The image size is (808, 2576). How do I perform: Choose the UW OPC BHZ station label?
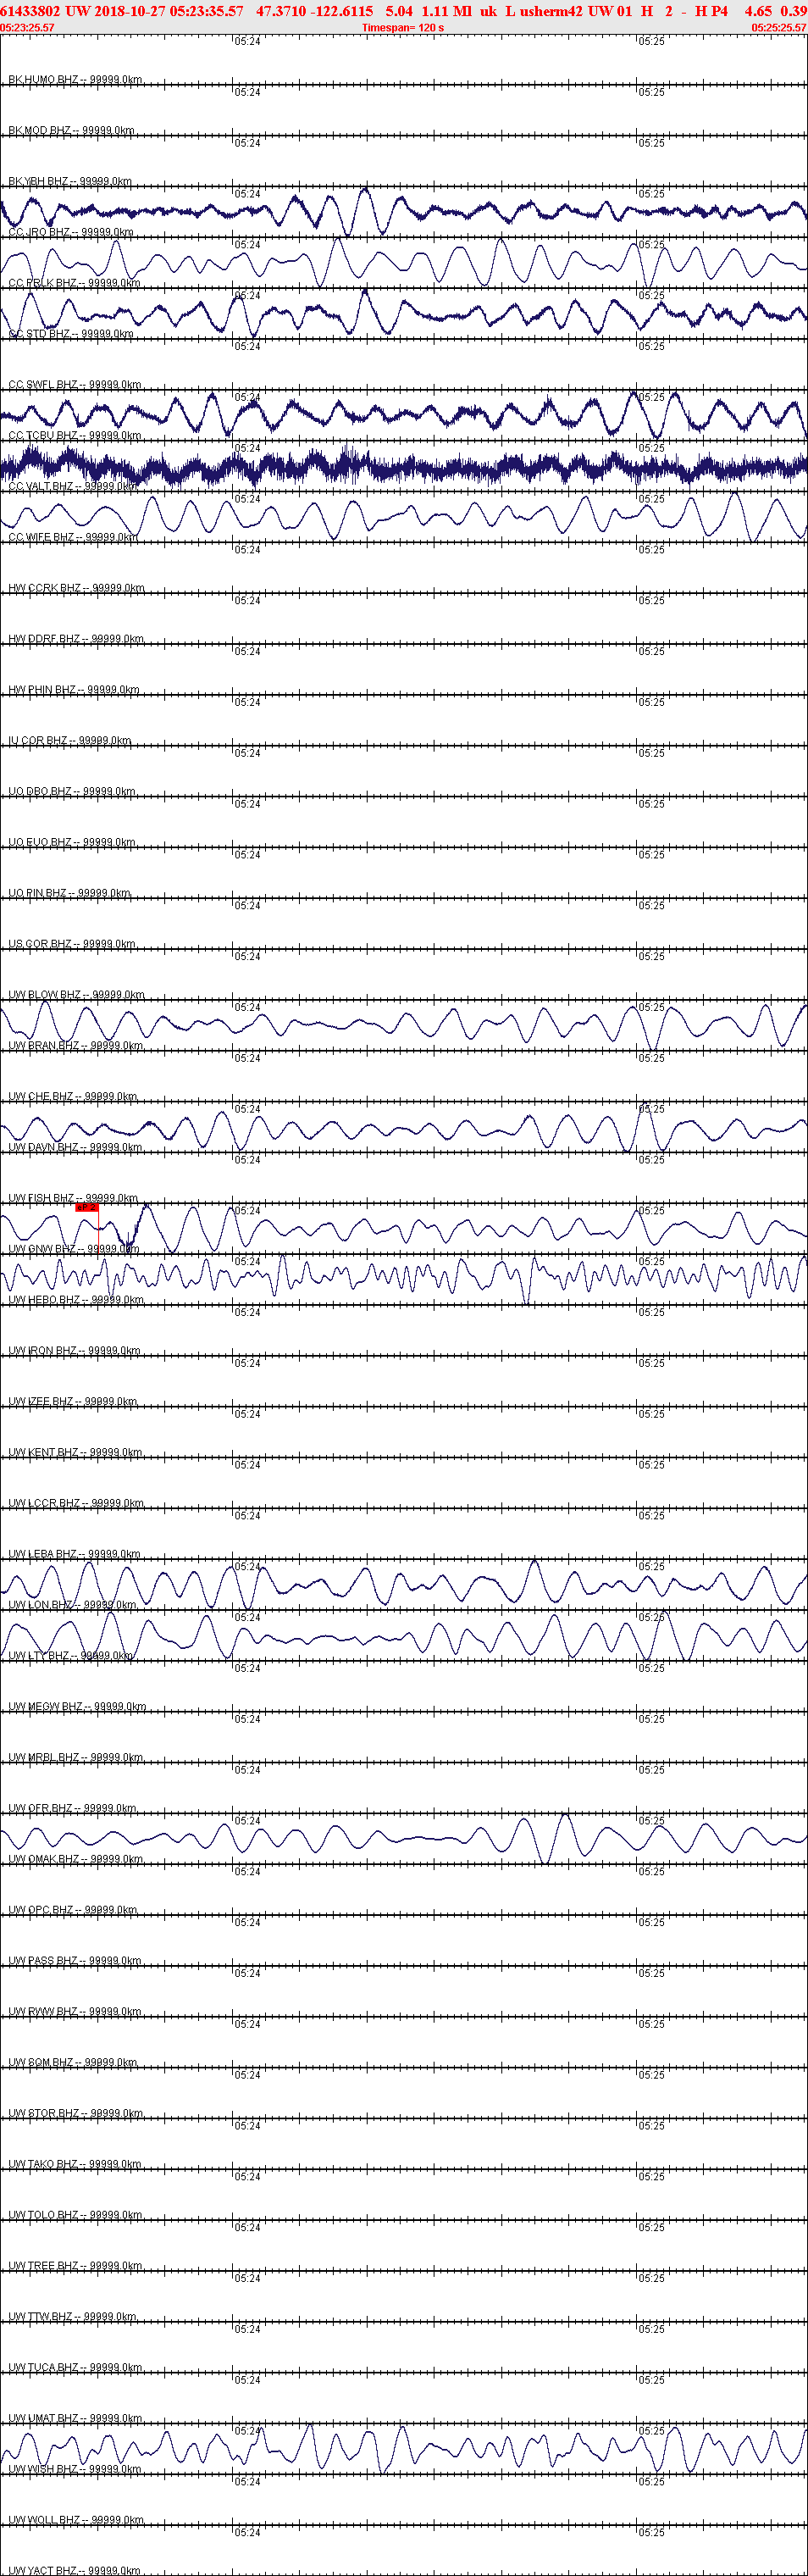[x=73, y=1910]
